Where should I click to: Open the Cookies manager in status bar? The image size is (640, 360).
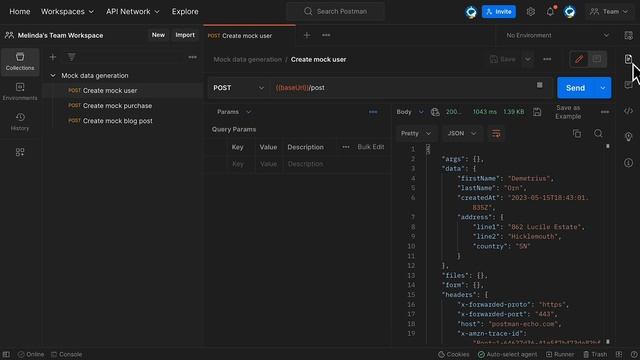(453, 354)
